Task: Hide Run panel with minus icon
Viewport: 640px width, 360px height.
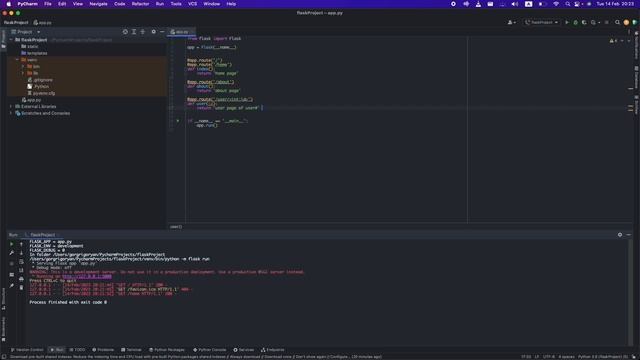Action: click(x=629, y=235)
